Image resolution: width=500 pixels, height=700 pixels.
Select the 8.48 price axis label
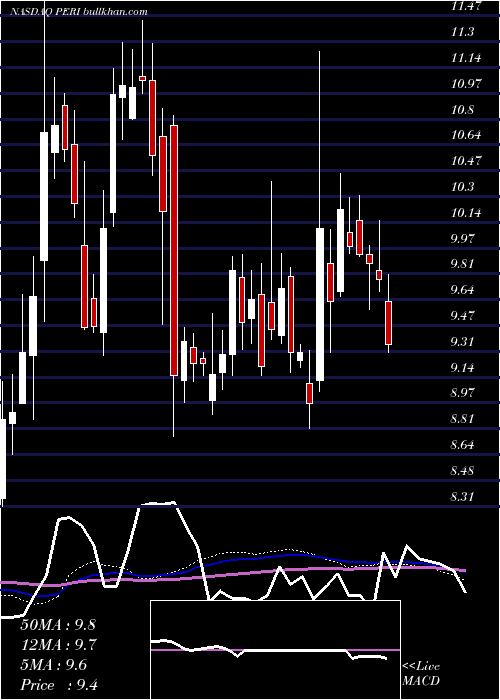click(464, 471)
